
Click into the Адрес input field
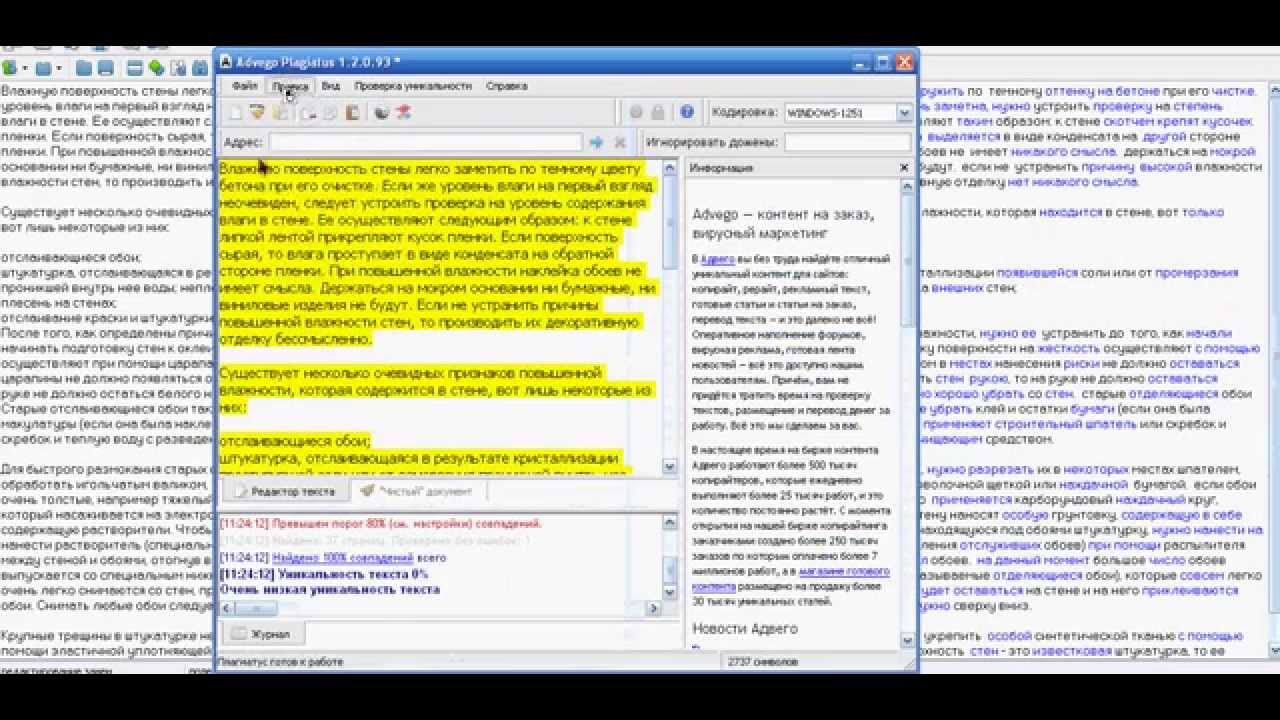pos(426,143)
